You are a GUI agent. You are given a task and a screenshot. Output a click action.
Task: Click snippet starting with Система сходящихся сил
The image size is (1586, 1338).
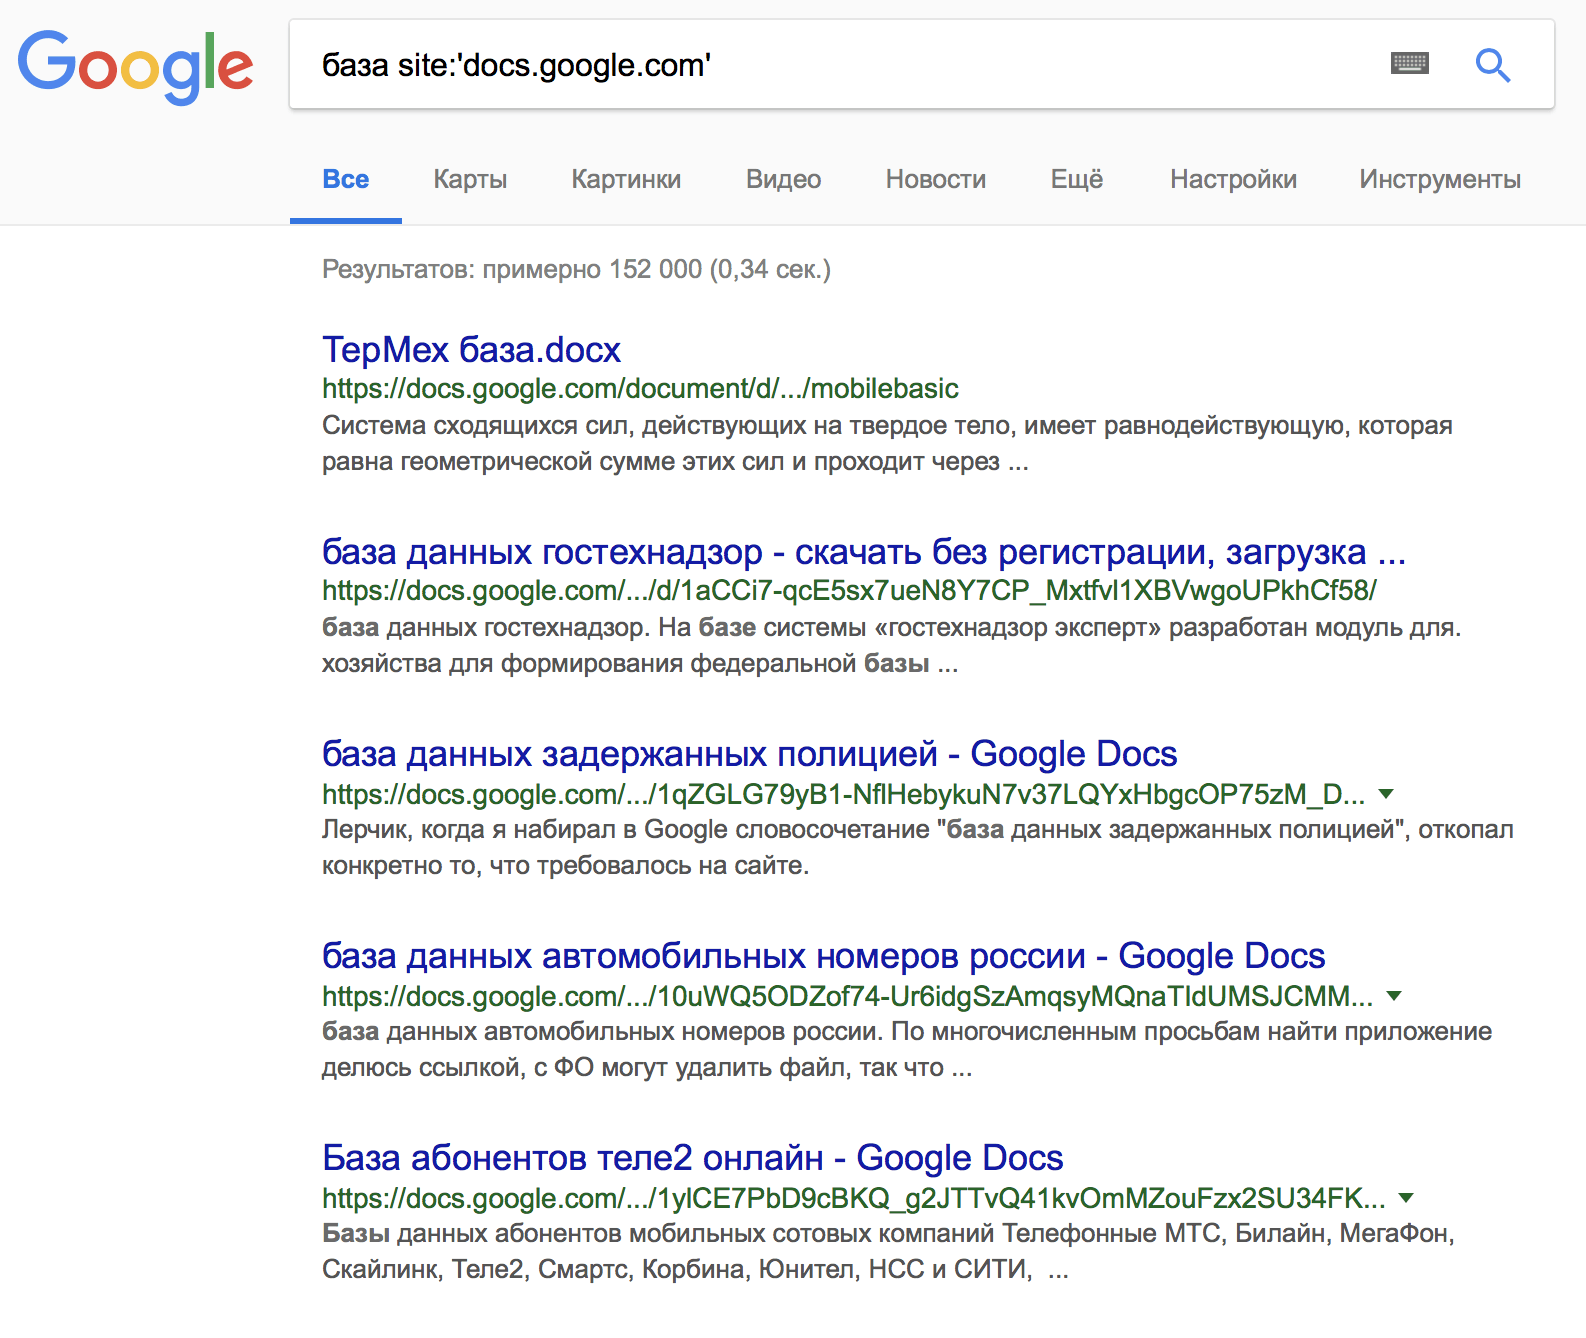[x=887, y=443]
